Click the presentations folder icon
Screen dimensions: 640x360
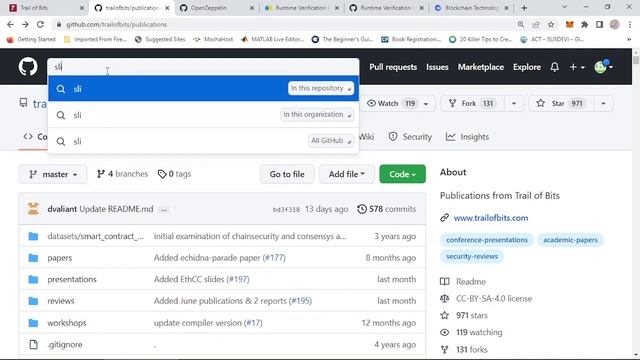tap(33, 280)
